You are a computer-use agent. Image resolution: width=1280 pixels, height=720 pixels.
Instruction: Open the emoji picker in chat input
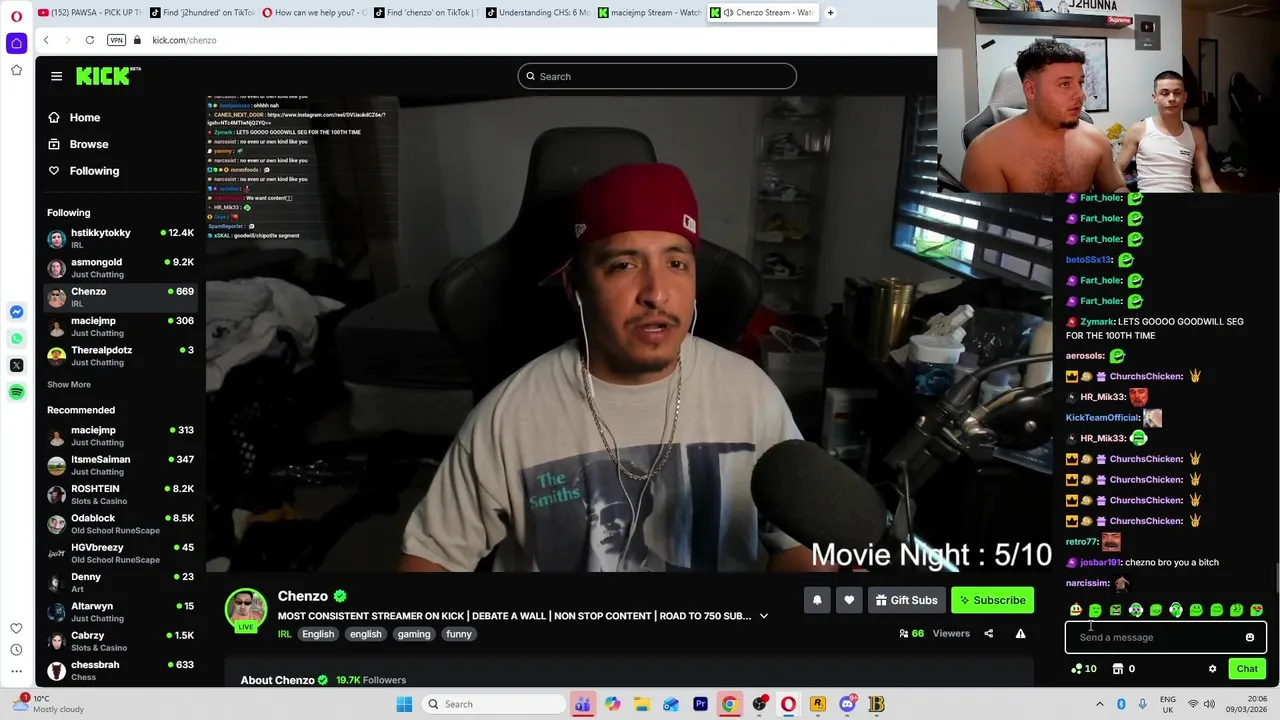coord(1250,637)
